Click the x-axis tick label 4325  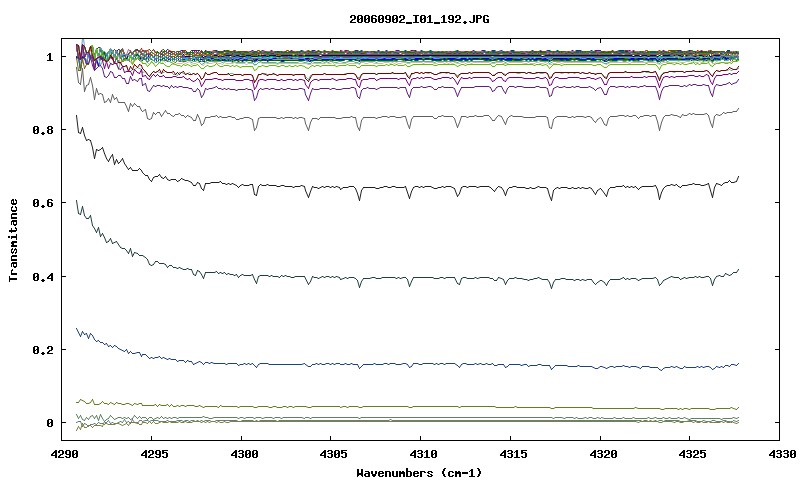tap(692, 454)
